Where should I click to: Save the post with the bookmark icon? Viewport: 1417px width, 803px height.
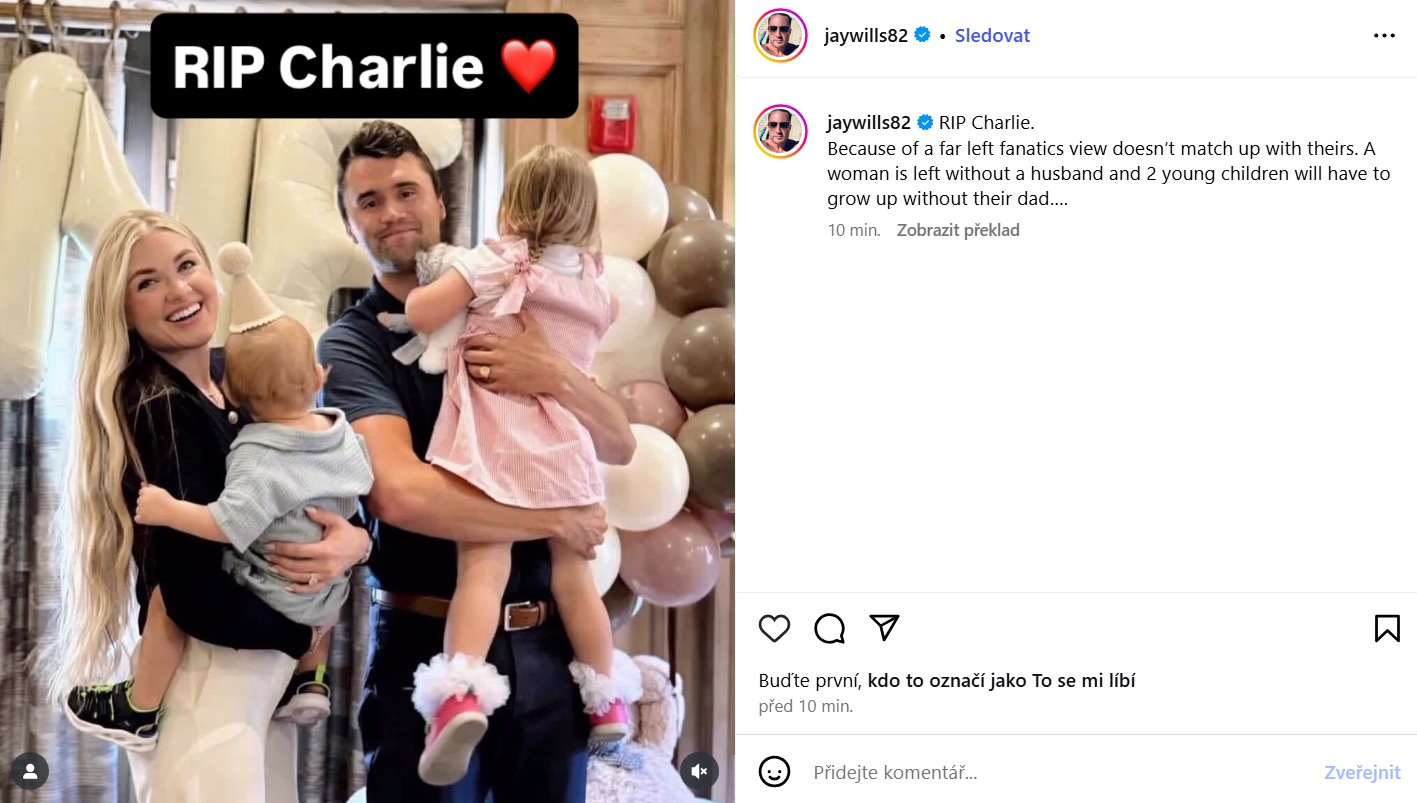[x=1387, y=628]
